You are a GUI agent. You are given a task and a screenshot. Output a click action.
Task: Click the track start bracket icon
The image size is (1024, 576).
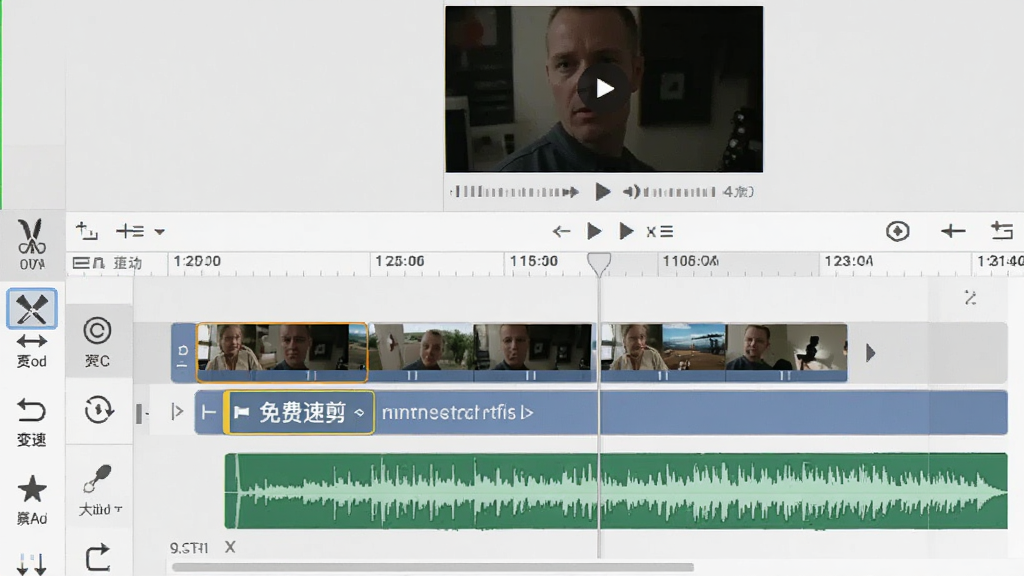click(208, 412)
